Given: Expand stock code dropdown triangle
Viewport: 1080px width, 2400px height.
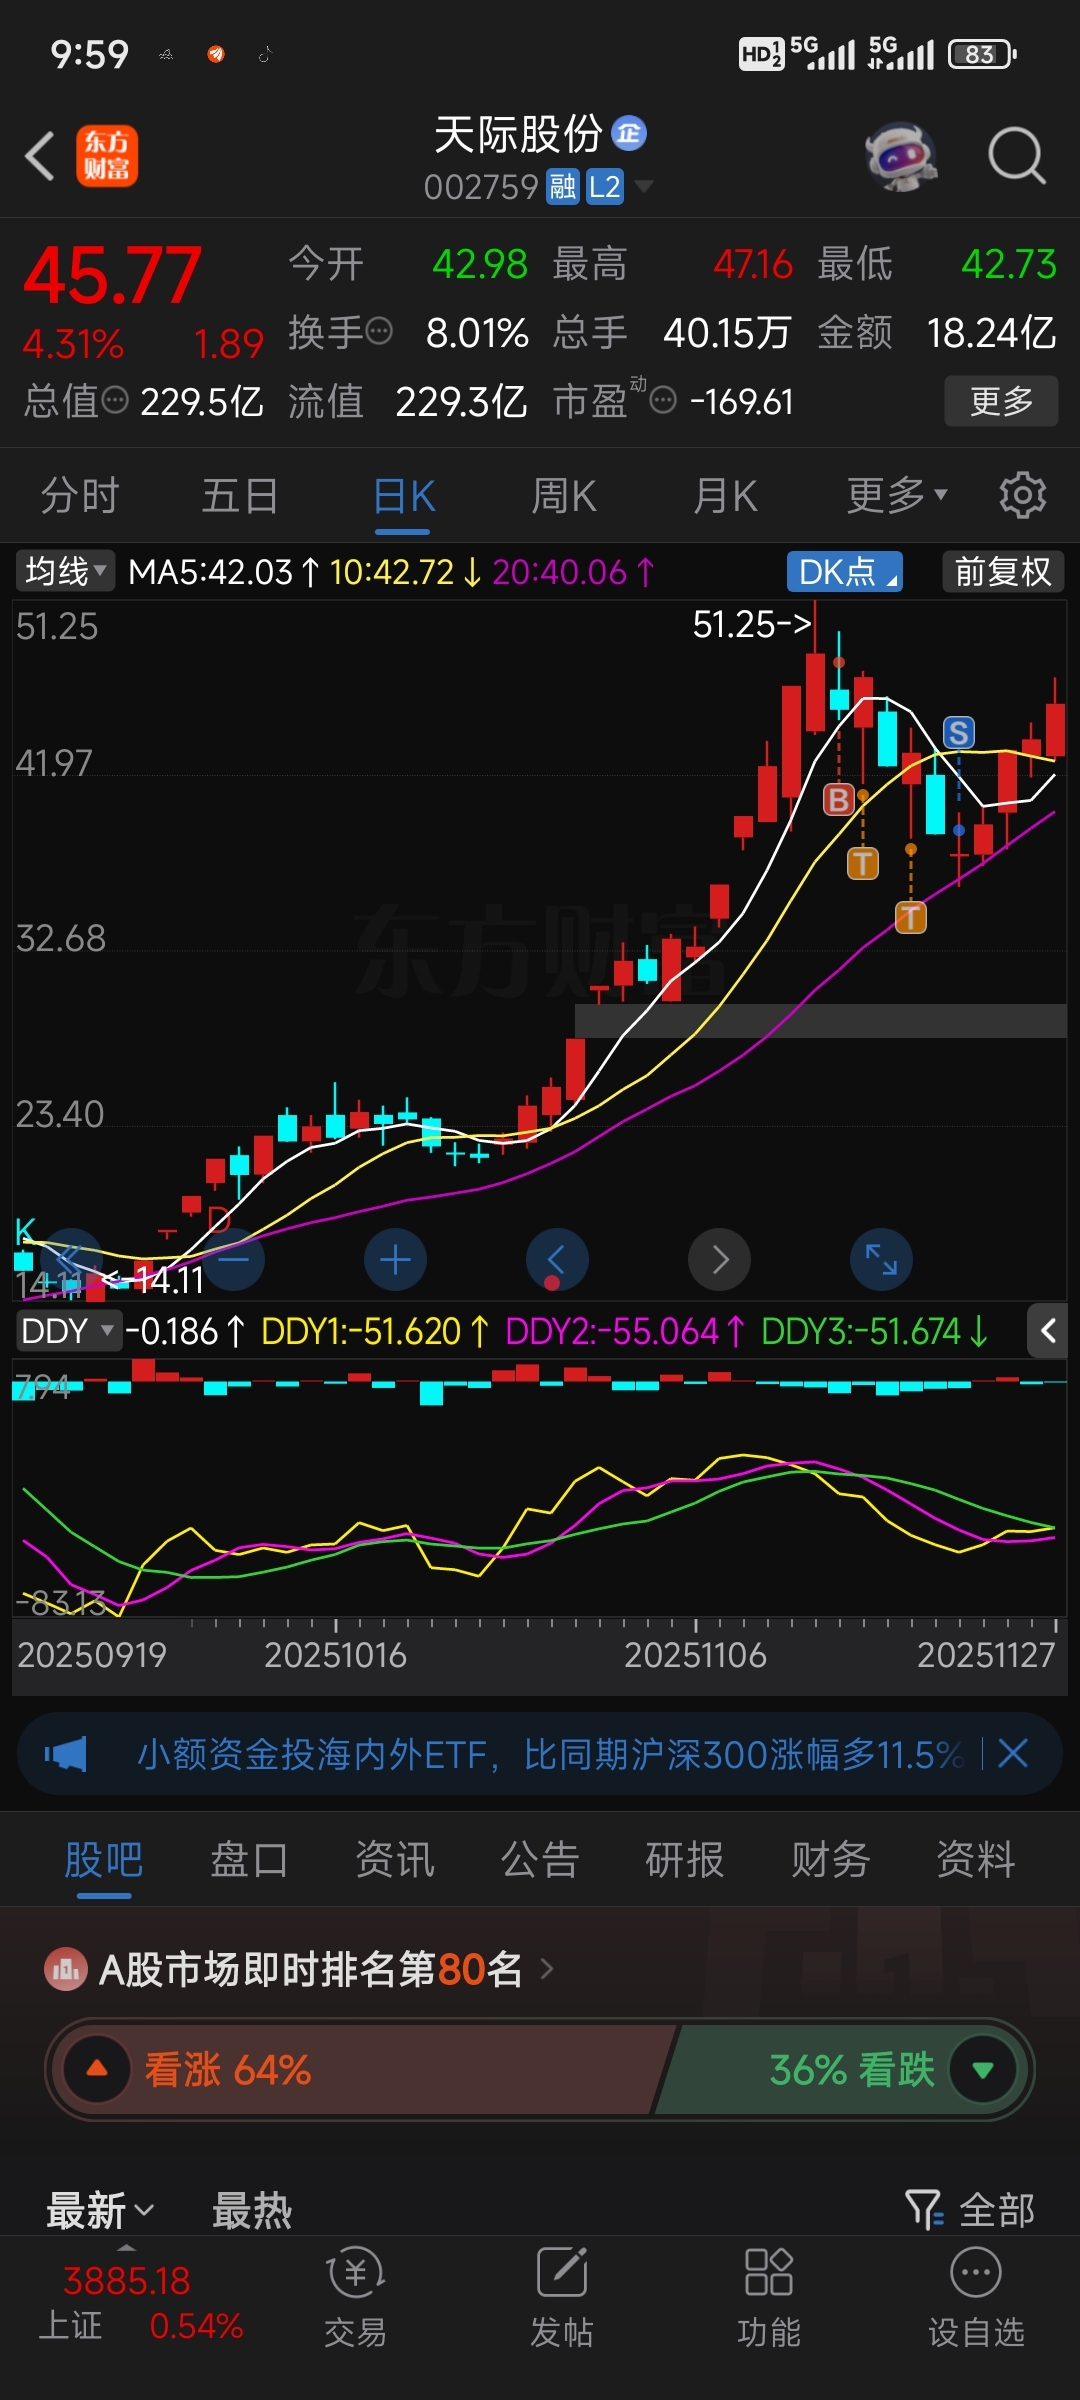Looking at the screenshot, I should click(644, 186).
